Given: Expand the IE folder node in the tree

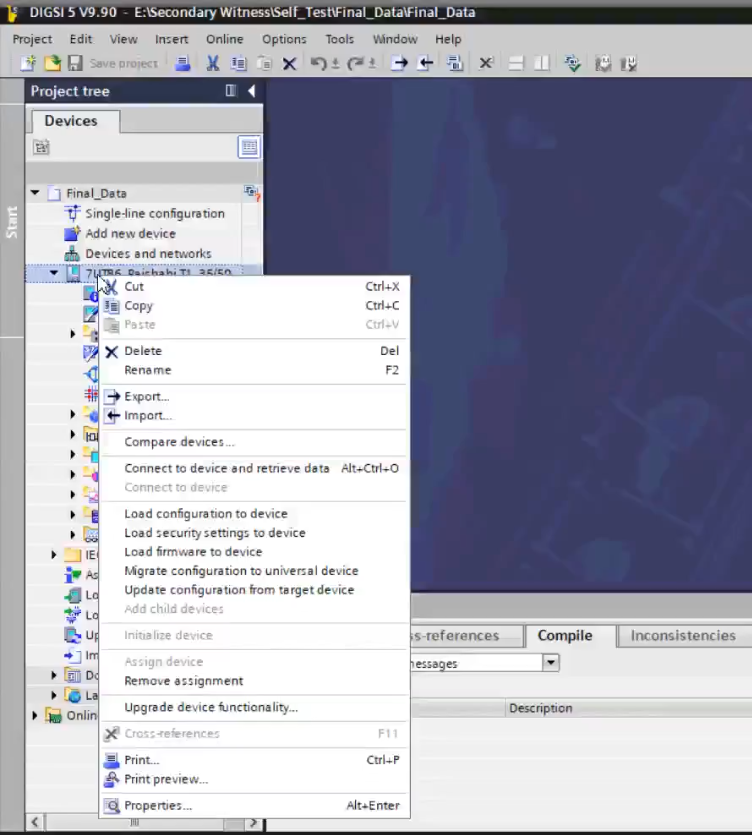Looking at the screenshot, I should coord(54,555).
